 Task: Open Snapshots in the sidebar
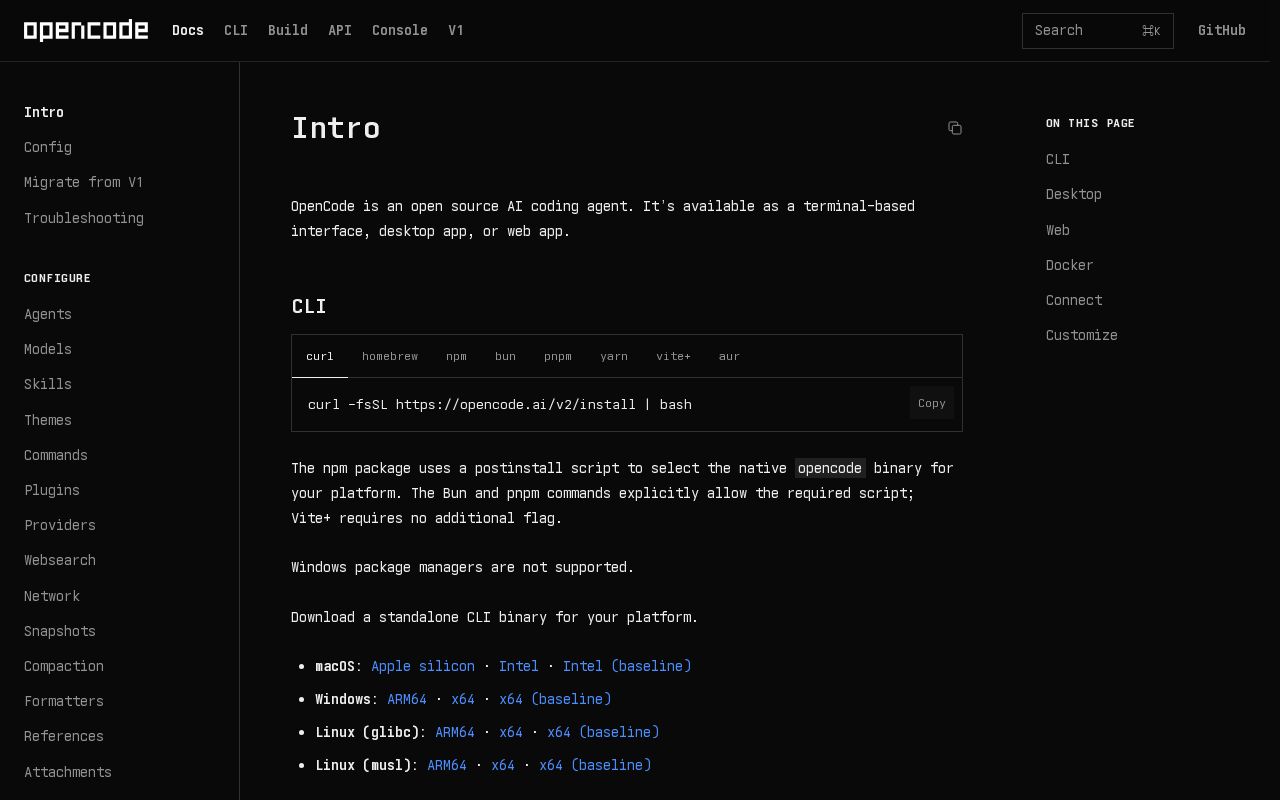point(60,631)
